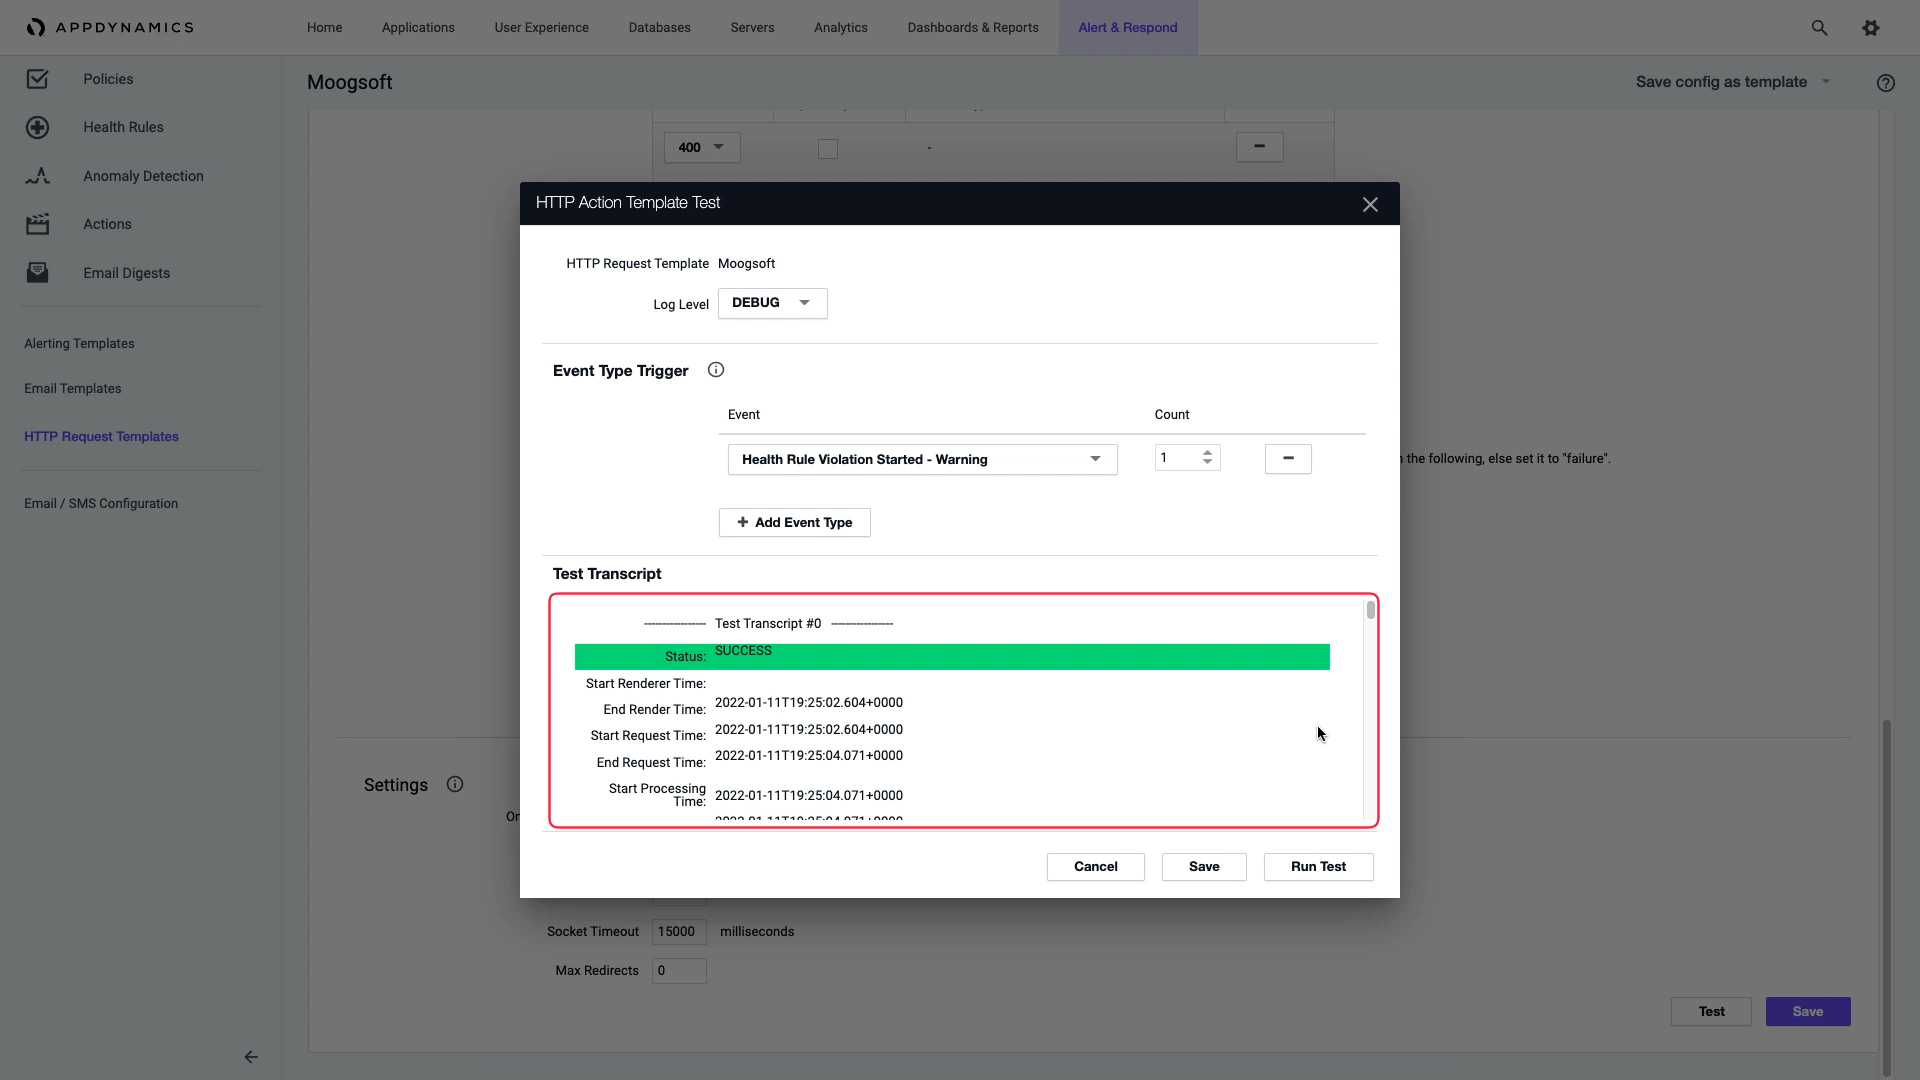Click Save in the test dialog

click(x=1204, y=867)
